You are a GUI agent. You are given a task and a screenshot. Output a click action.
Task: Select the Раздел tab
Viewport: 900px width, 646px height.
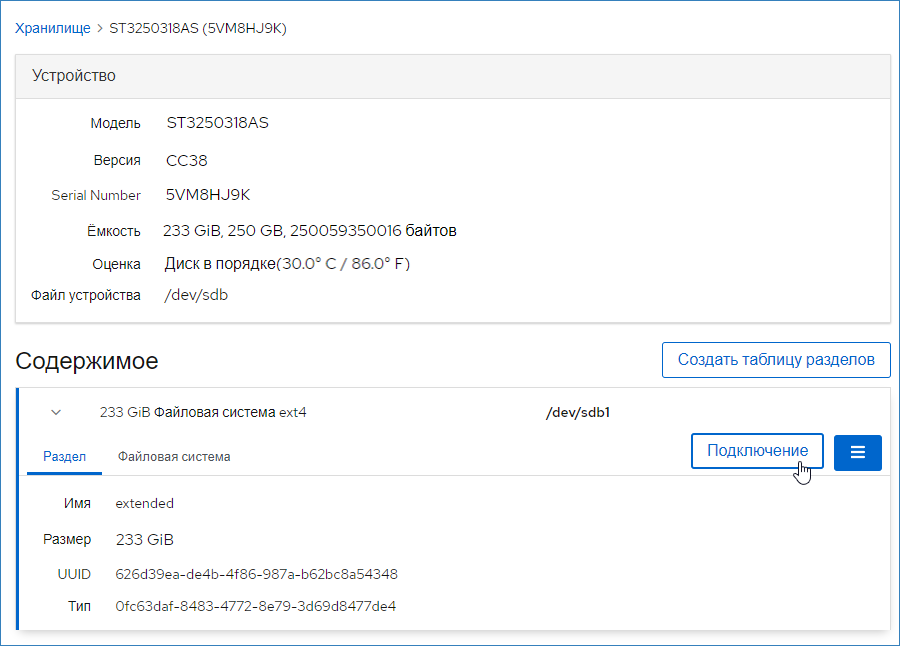(64, 456)
